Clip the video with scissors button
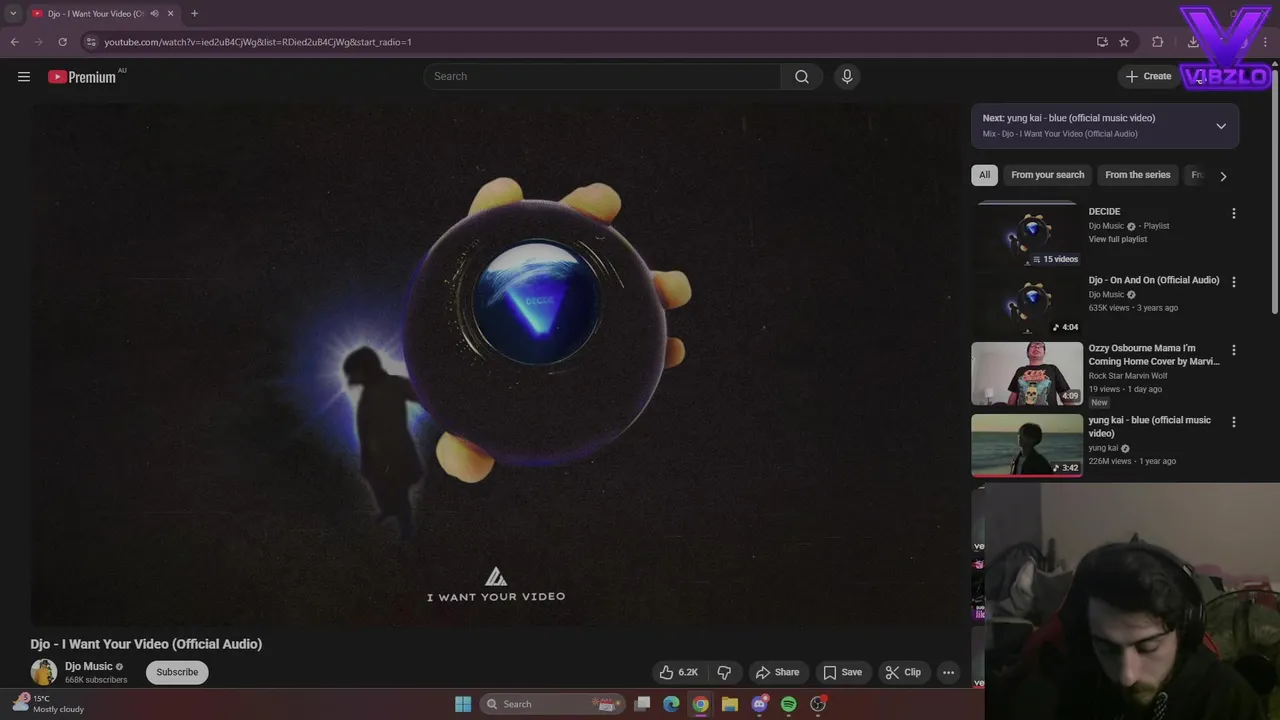The height and width of the screenshot is (720, 1280). click(x=903, y=672)
